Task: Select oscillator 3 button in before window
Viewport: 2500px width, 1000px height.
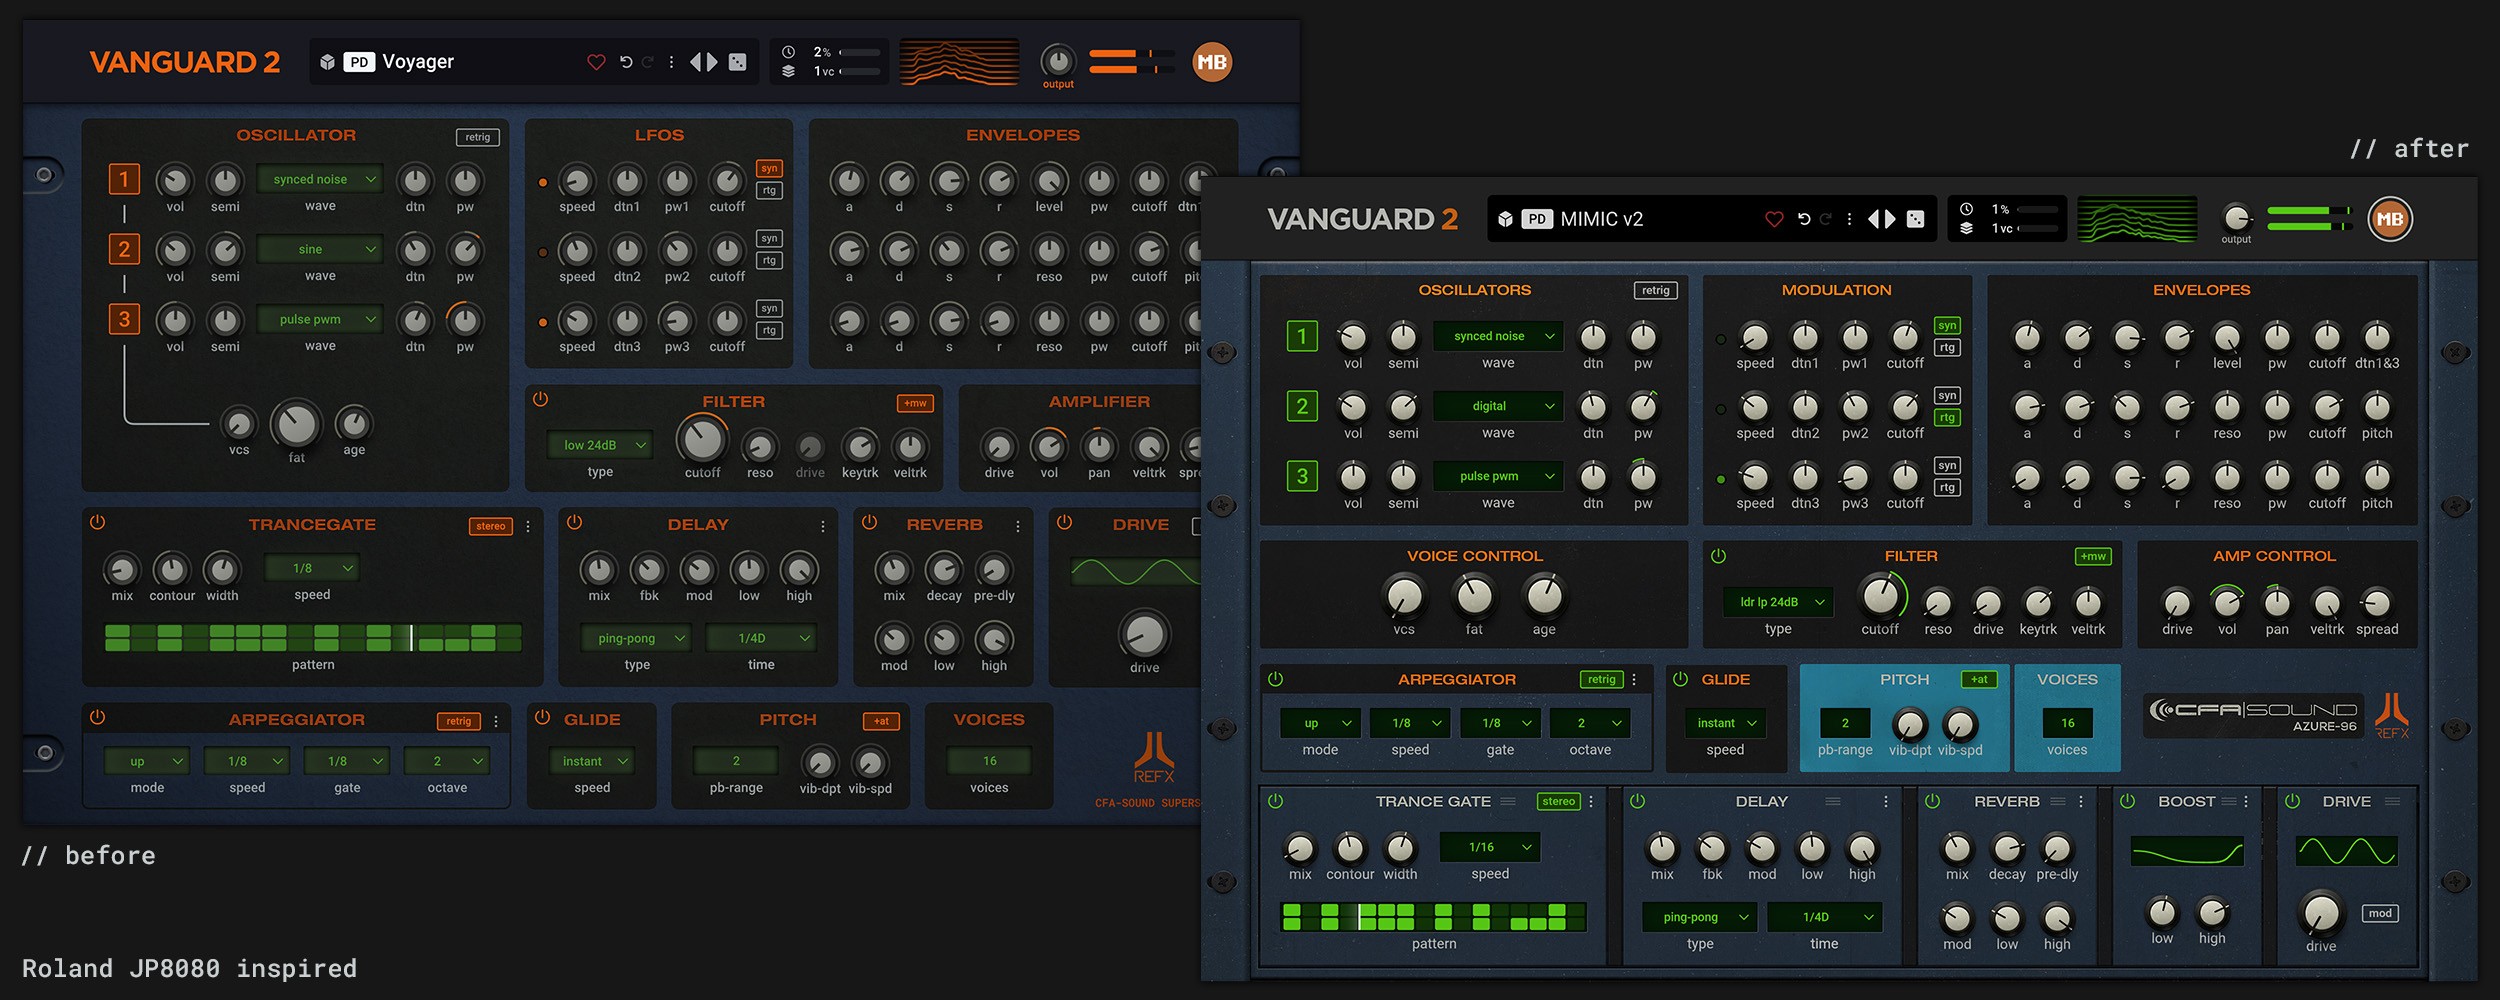Action: 124,319
